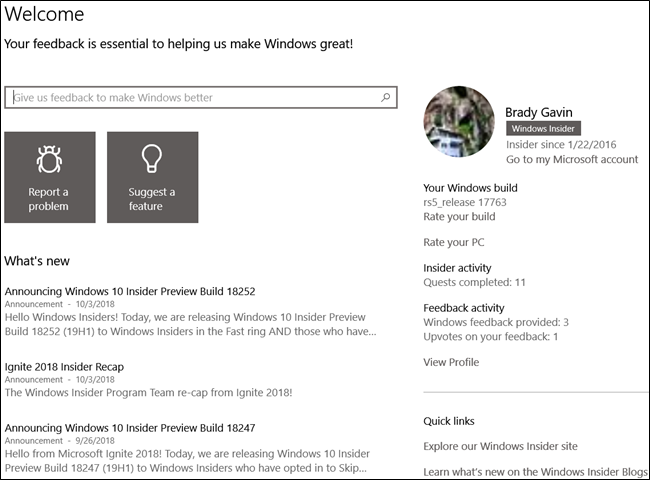
Task: Open Build 18247 announcement
Action: tap(130, 428)
